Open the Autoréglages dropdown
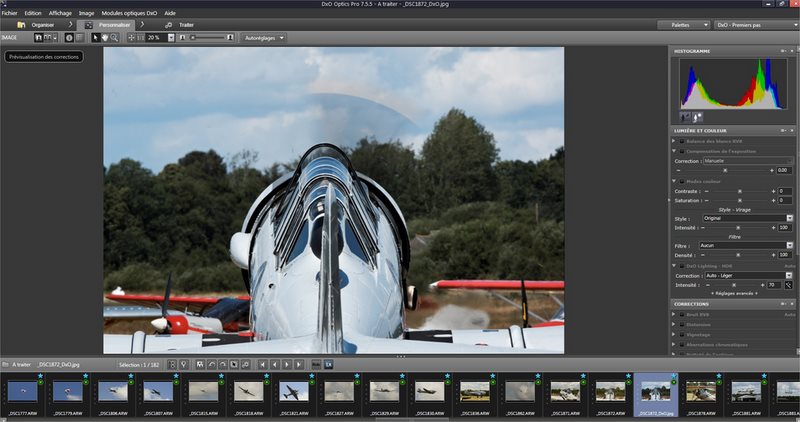Image resolution: width=800 pixels, height=422 pixels. coord(263,38)
